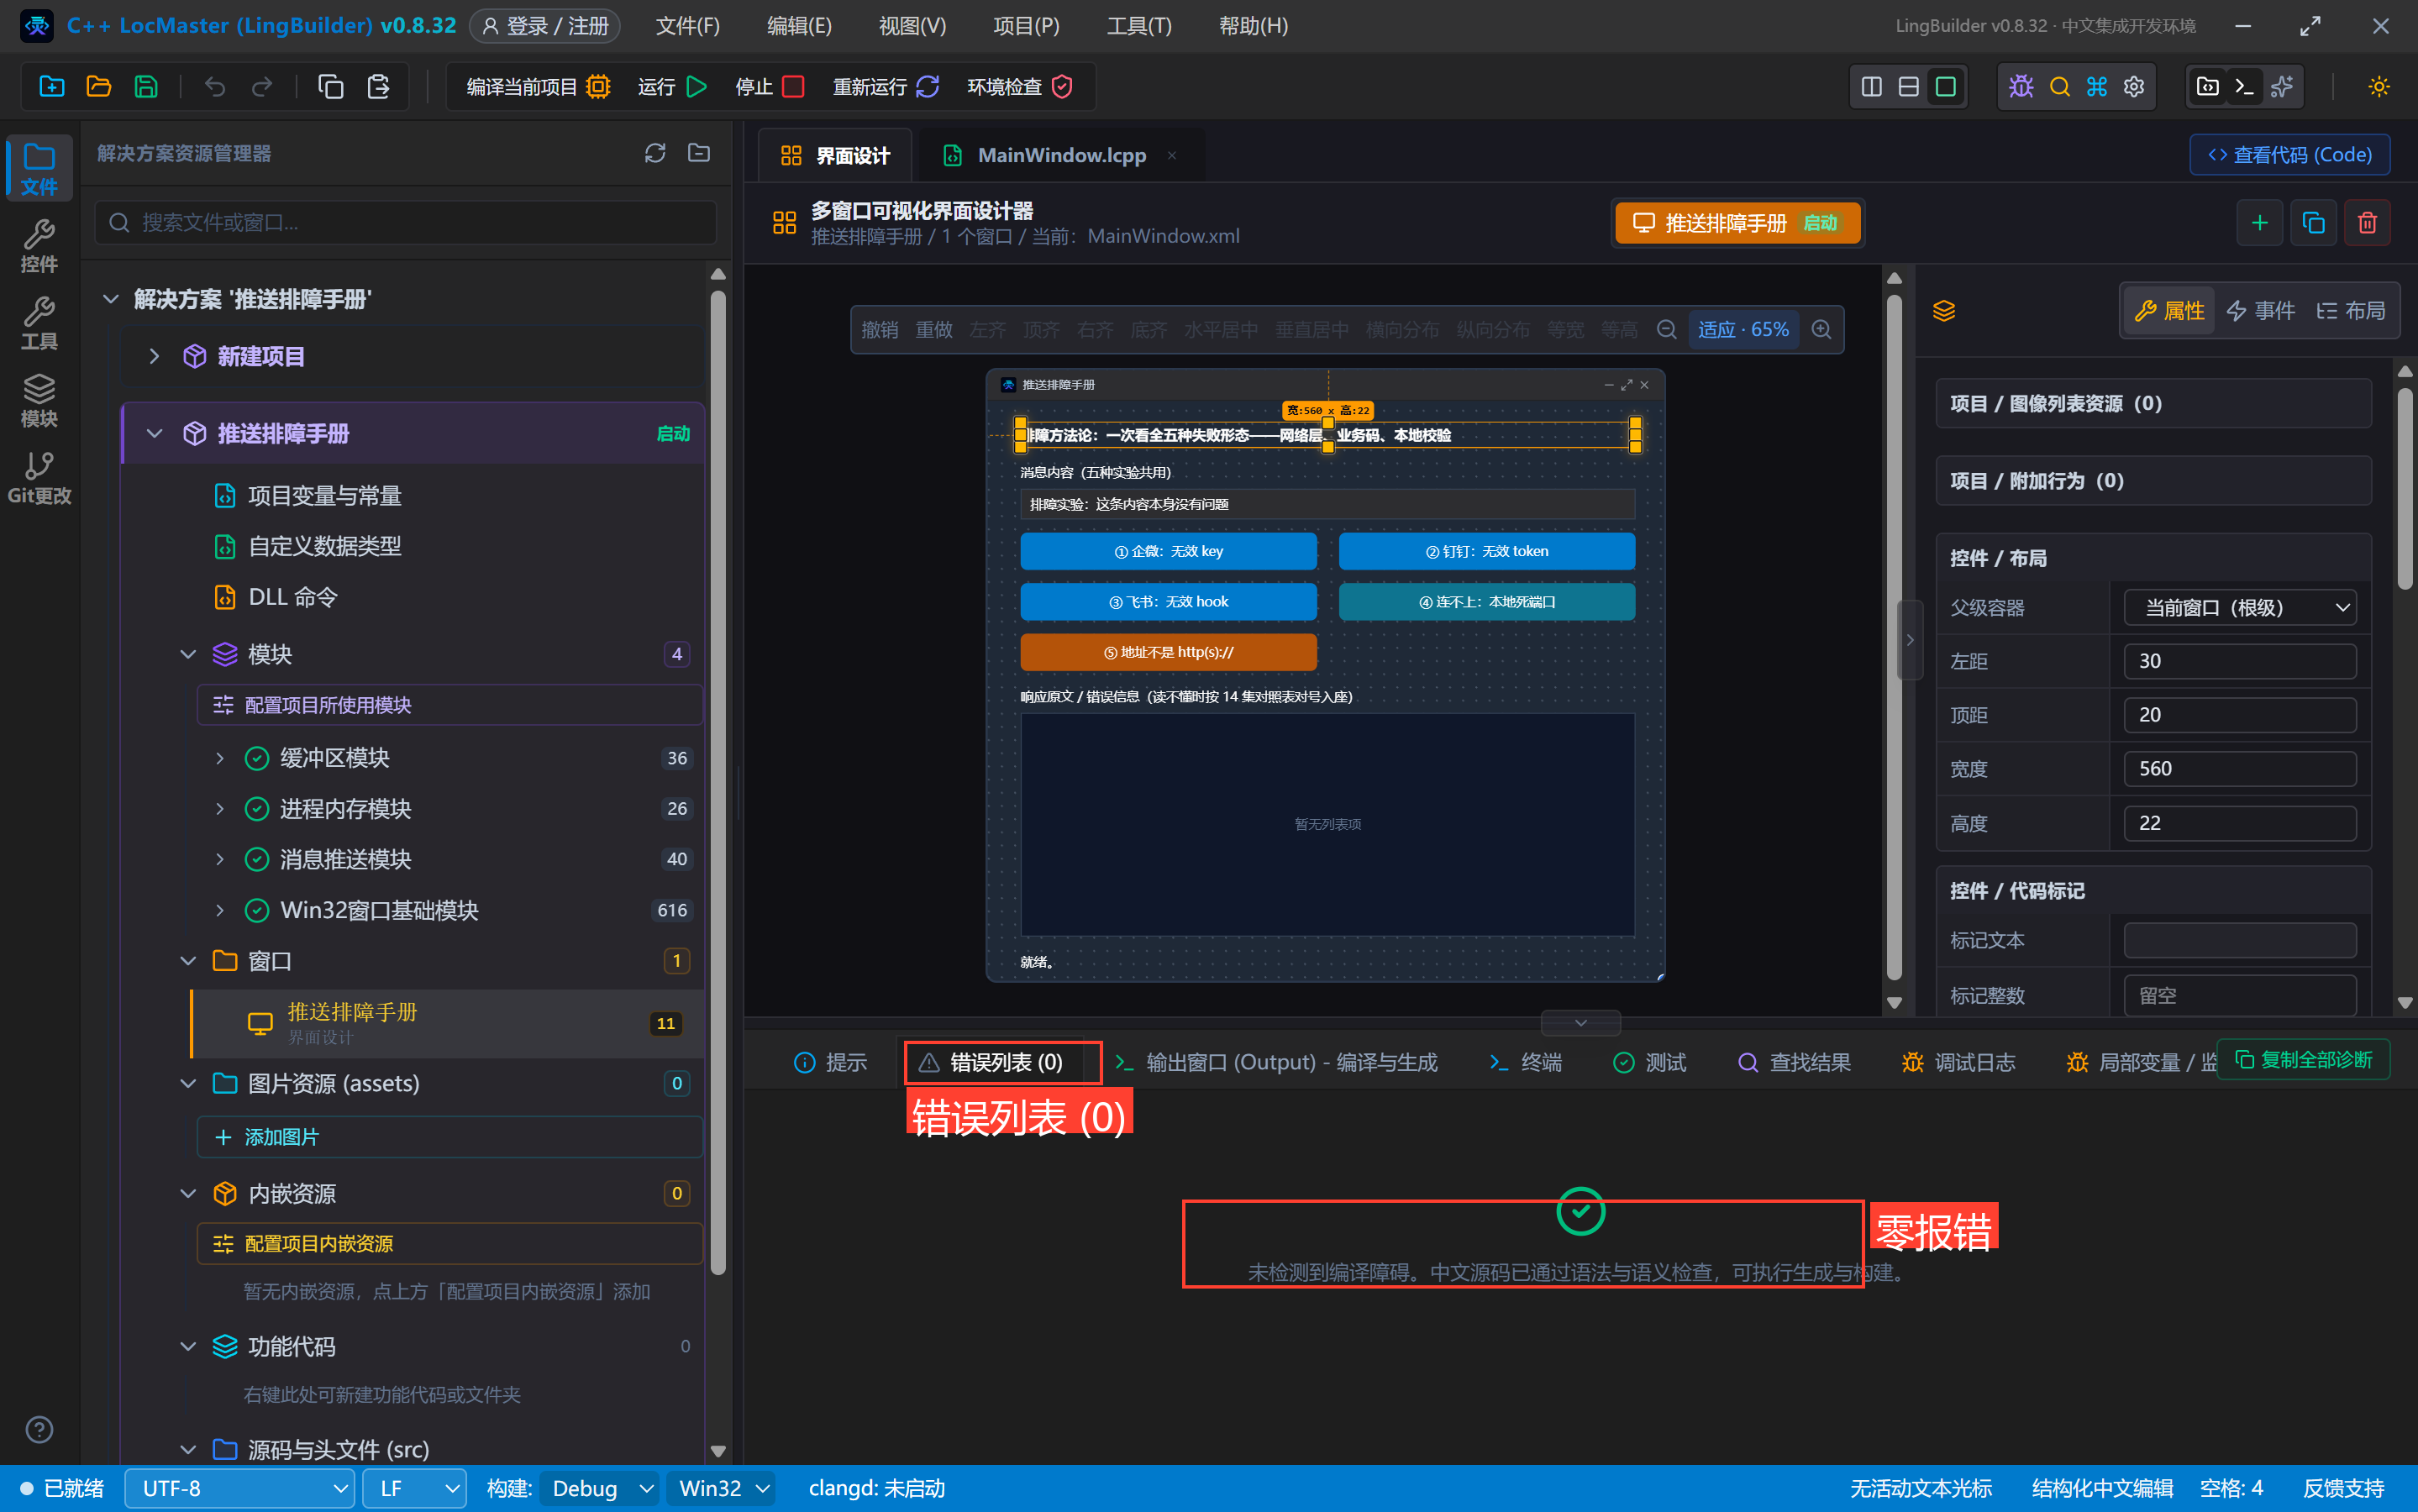Click the save icon in toolbar

[146, 86]
